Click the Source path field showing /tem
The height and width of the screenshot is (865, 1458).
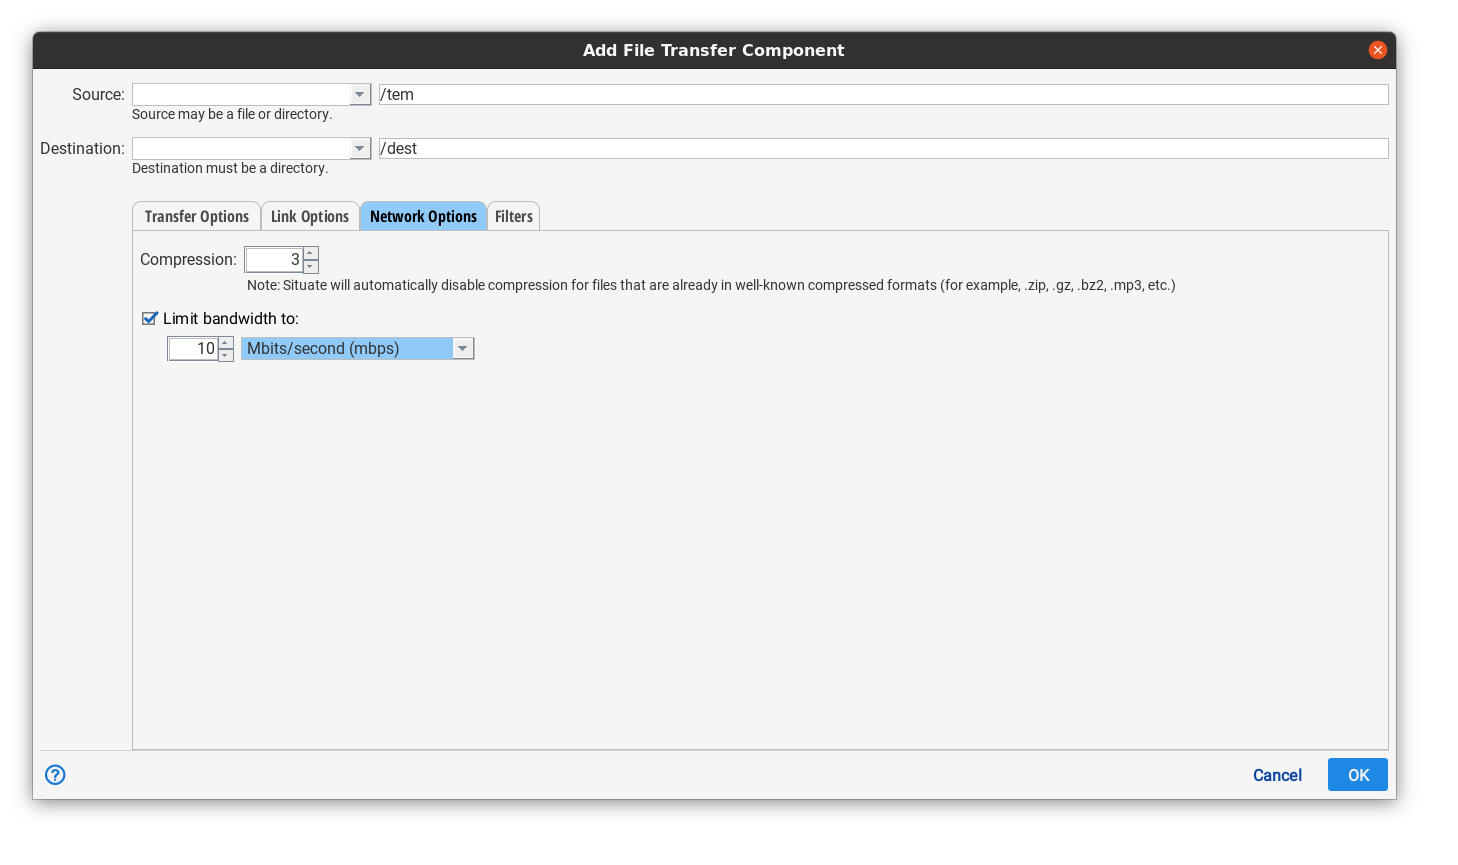tap(700, 93)
